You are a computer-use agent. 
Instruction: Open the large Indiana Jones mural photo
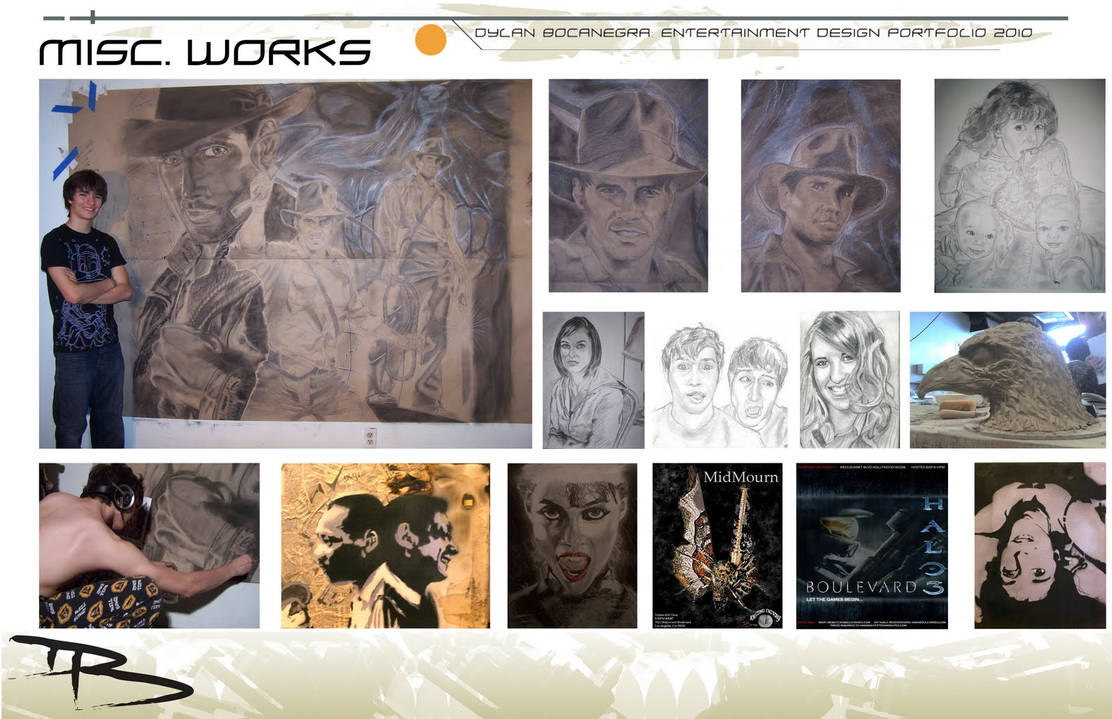coord(285,263)
